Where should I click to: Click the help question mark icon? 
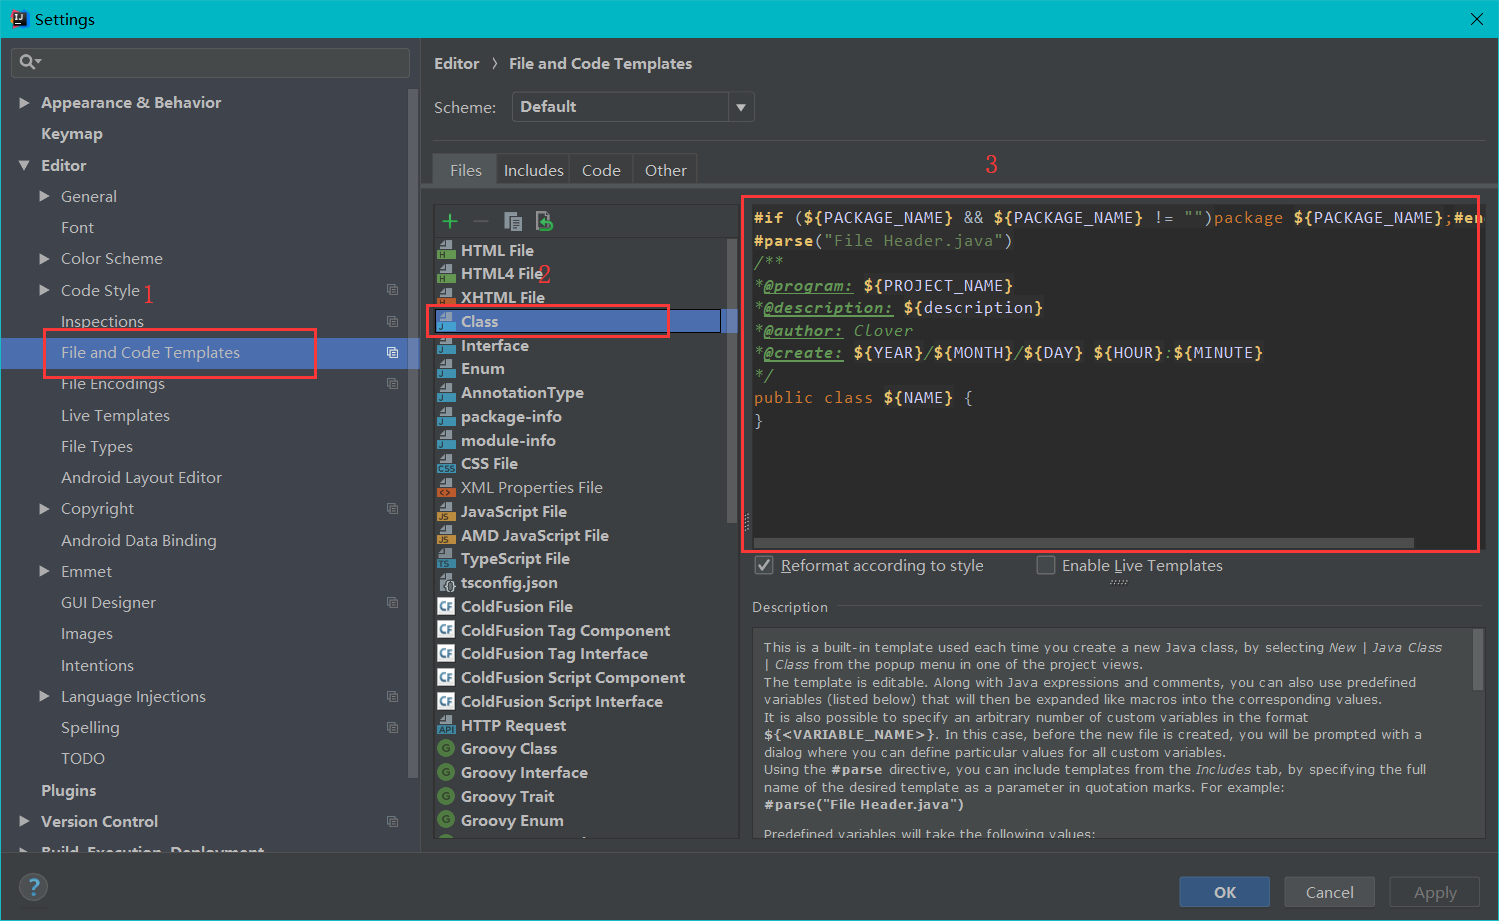(33, 887)
